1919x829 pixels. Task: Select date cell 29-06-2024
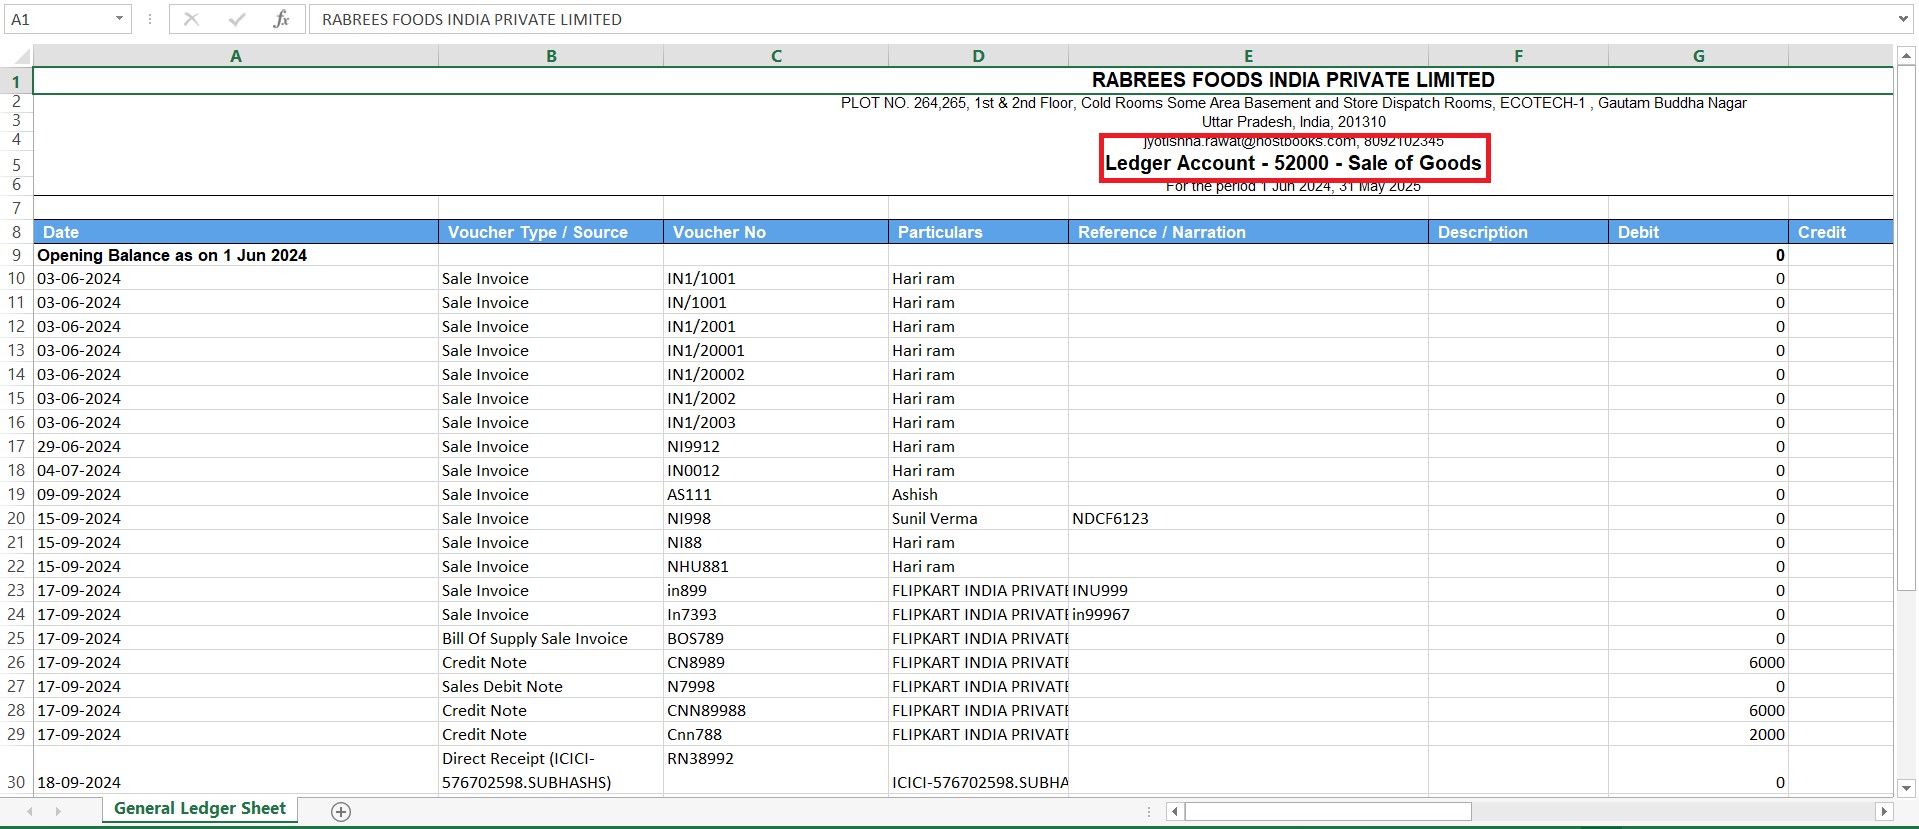tap(236, 446)
